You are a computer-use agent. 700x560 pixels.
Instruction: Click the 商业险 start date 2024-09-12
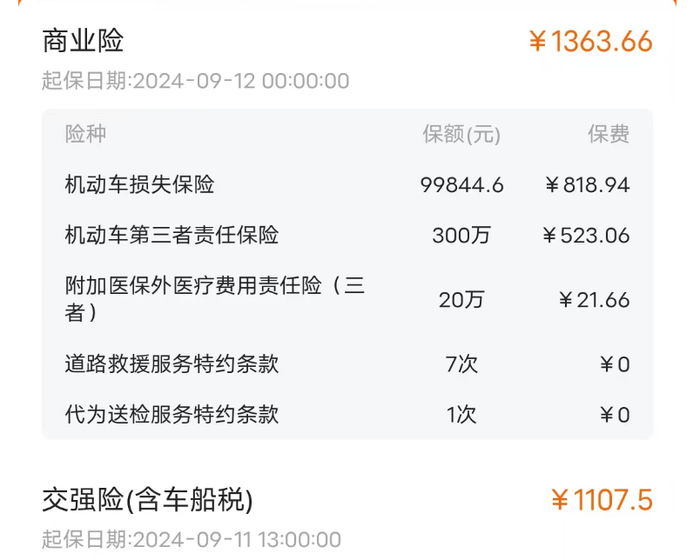[x=196, y=82]
